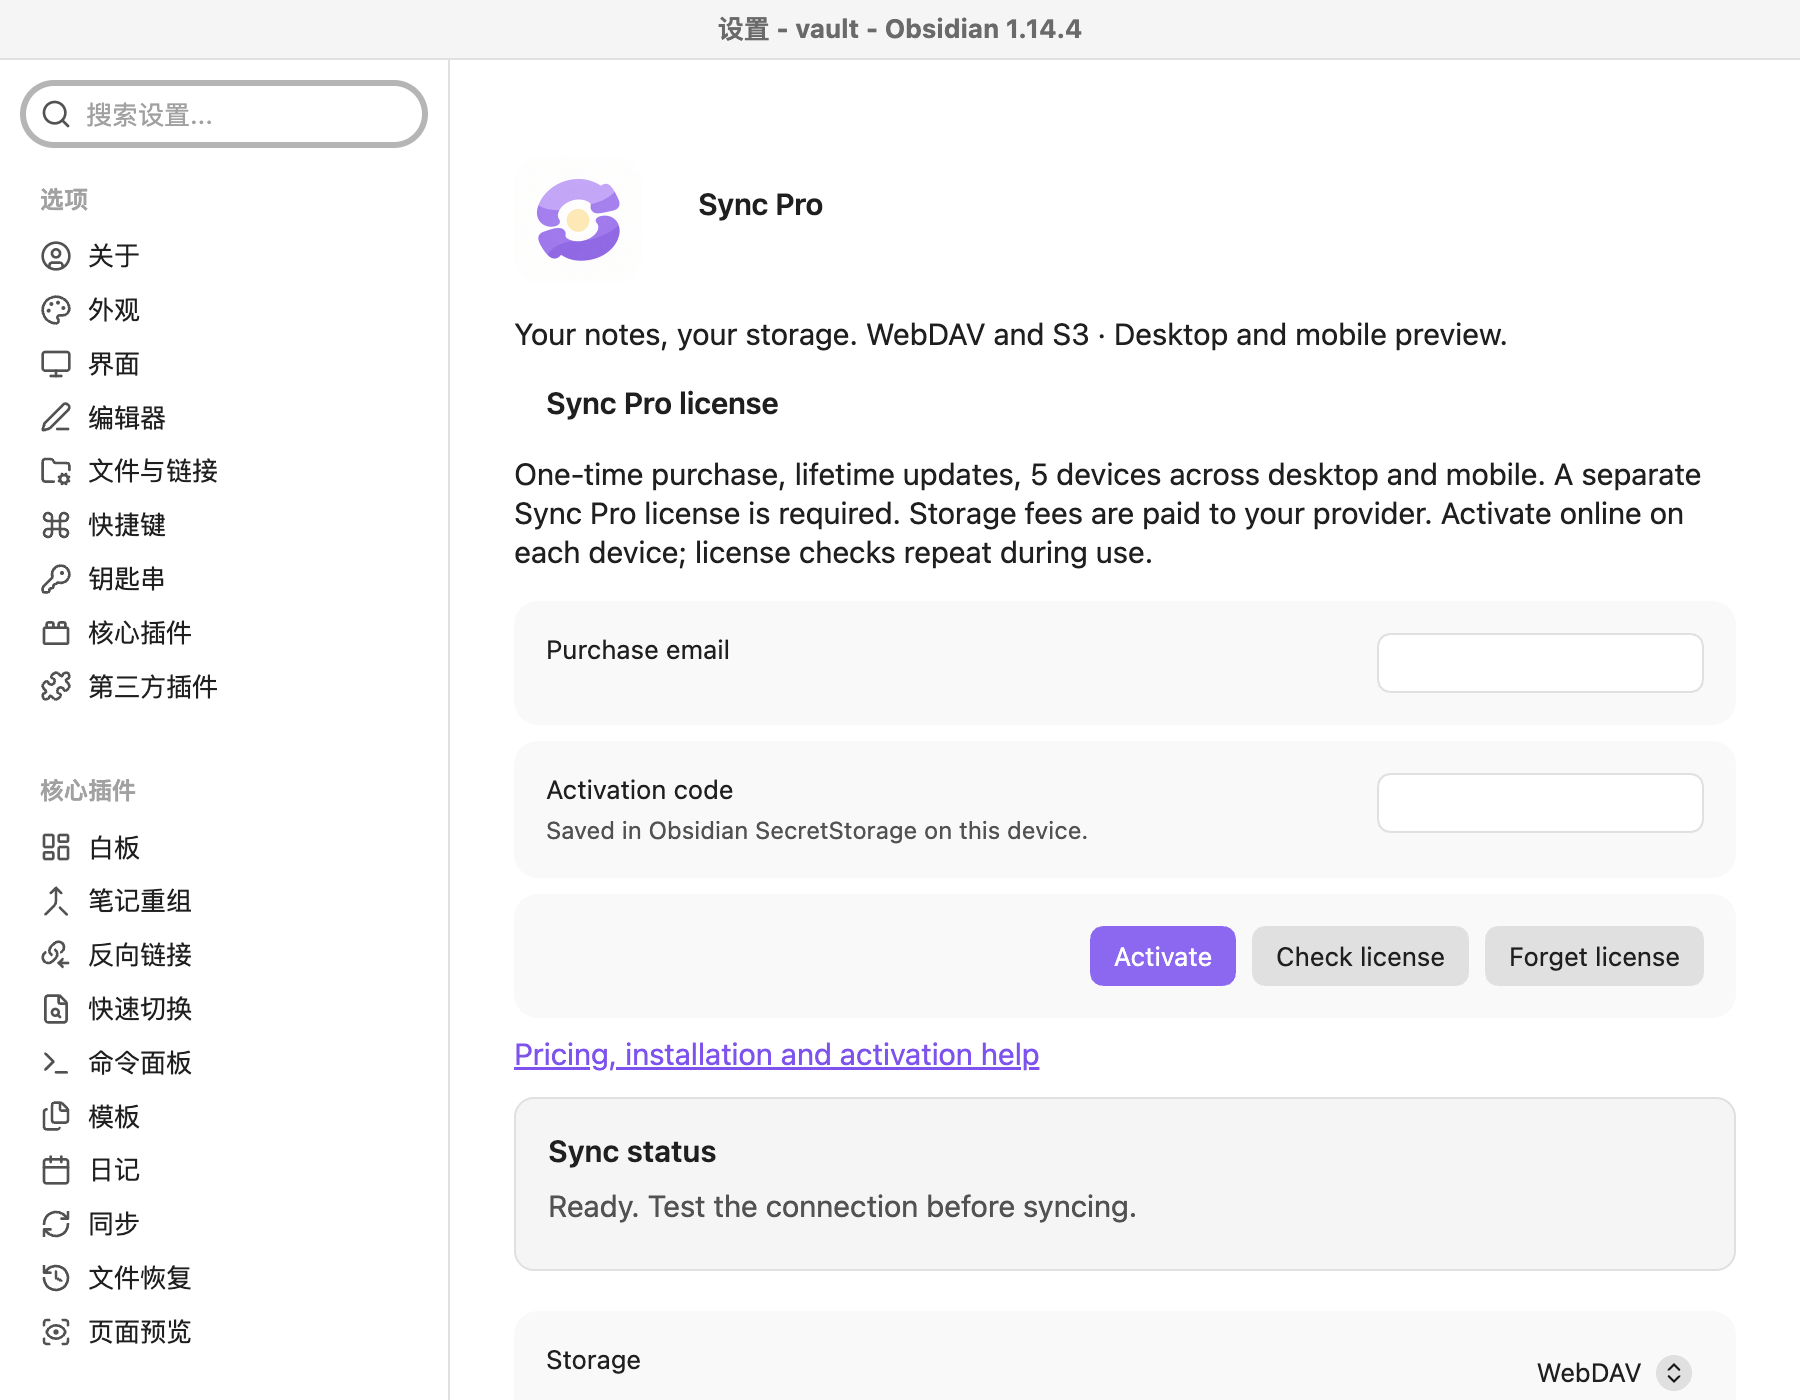
Task: Click the Sync Pro title text
Action: coord(760,205)
